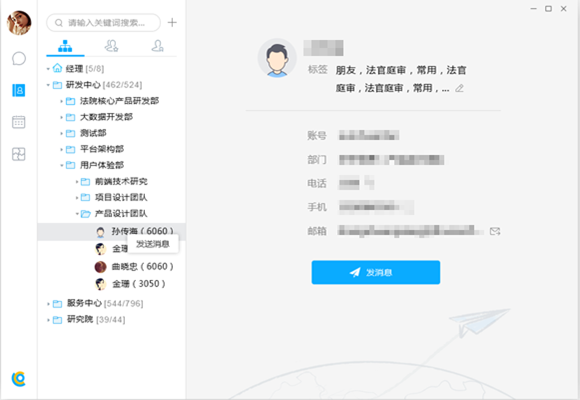Switch to the groups tab

pyautogui.click(x=111, y=46)
